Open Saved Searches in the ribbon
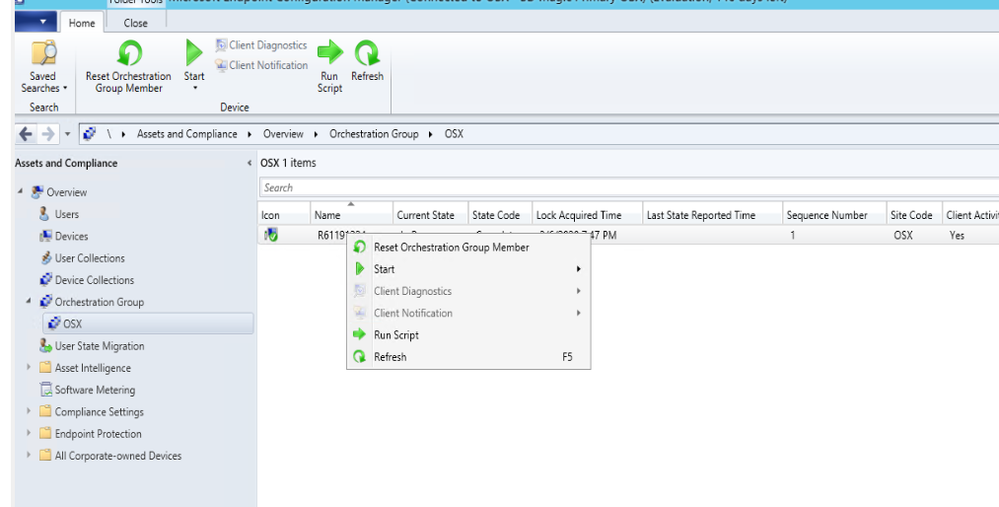Screen dimensions: 999x507 pyautogui.click(x=43, y=67)
